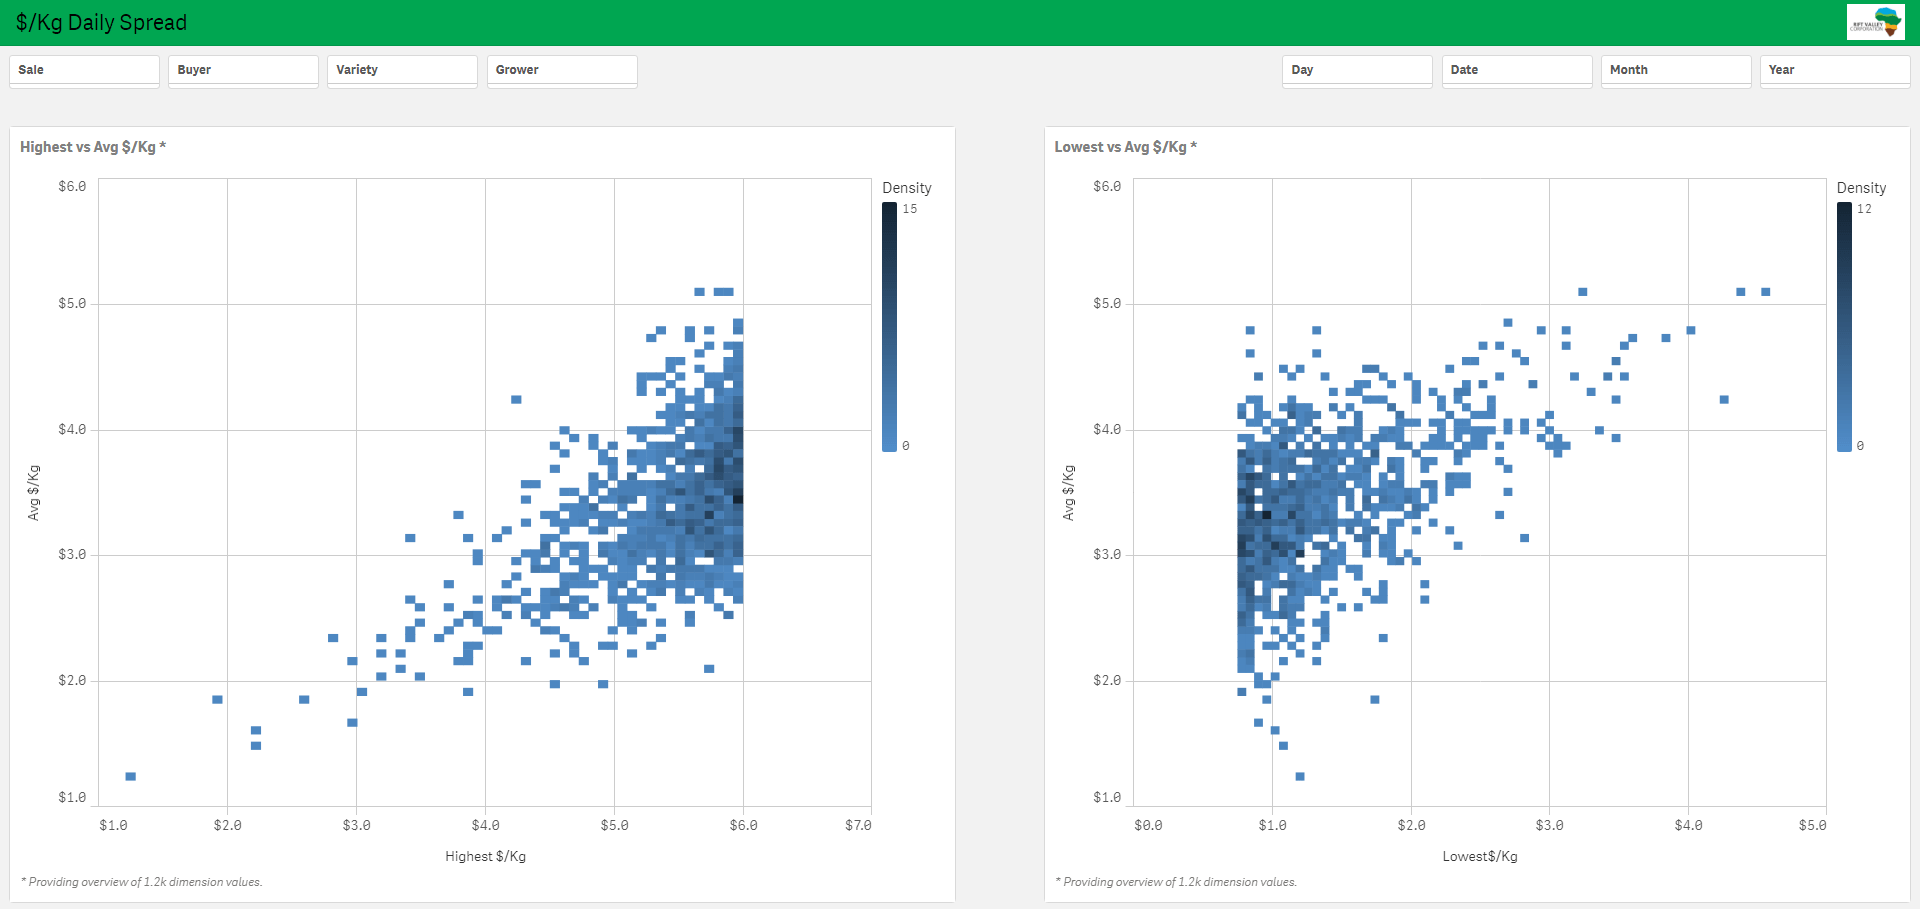Image resolution: width=1920 pixels, height=909 pixels.
Task: Open the Month filter selector
Action: pyautogui.click(x=1675, y=70)
